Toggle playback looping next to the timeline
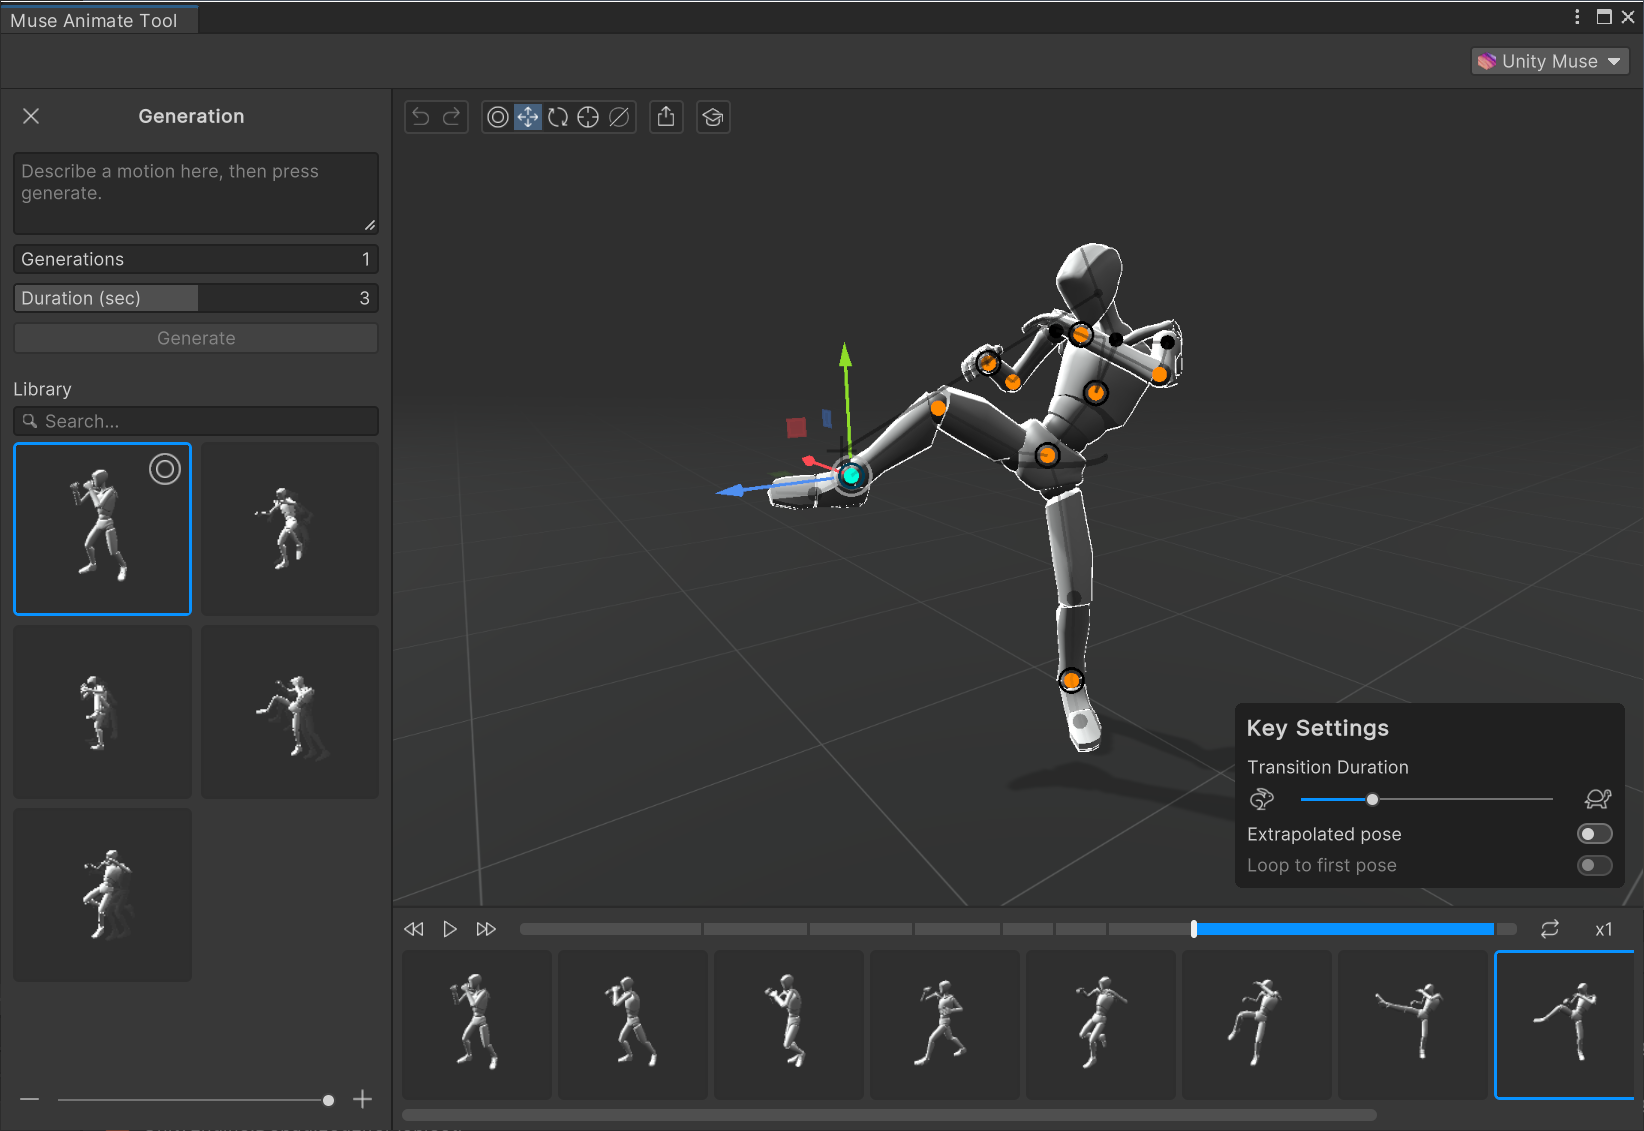This screenshot has width=1644, height=1131. coord(1550,929)
